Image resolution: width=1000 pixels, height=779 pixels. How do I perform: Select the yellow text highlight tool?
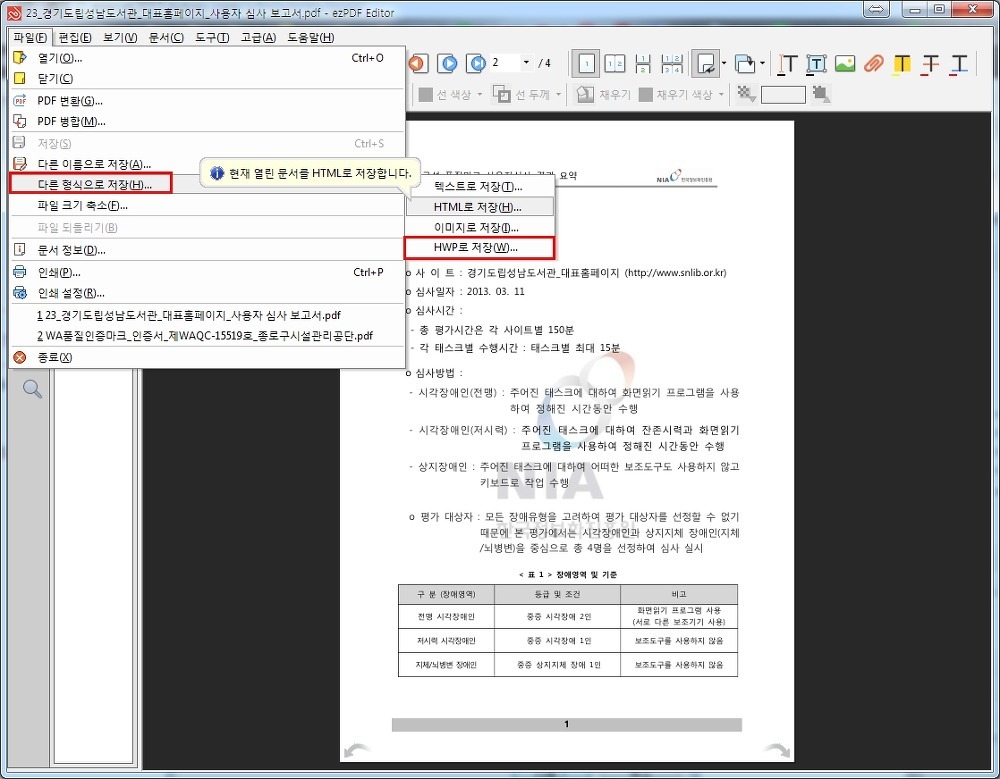tap(902, 63)
